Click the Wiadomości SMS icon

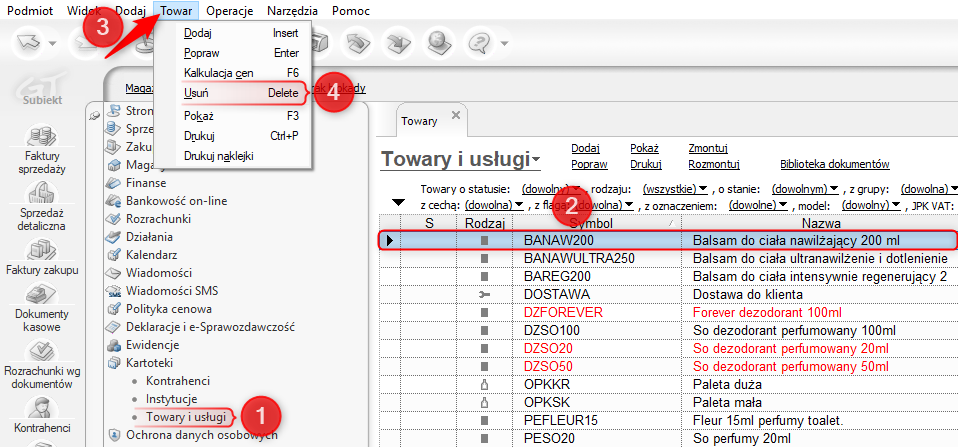pyautogui.click(x=114, y=291)
